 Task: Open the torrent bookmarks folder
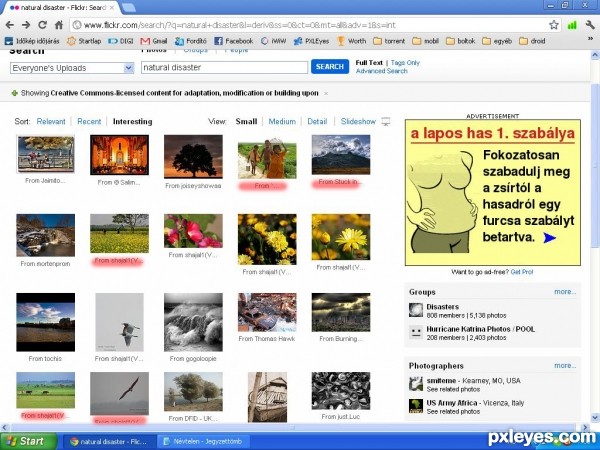[x=389, y=41]
